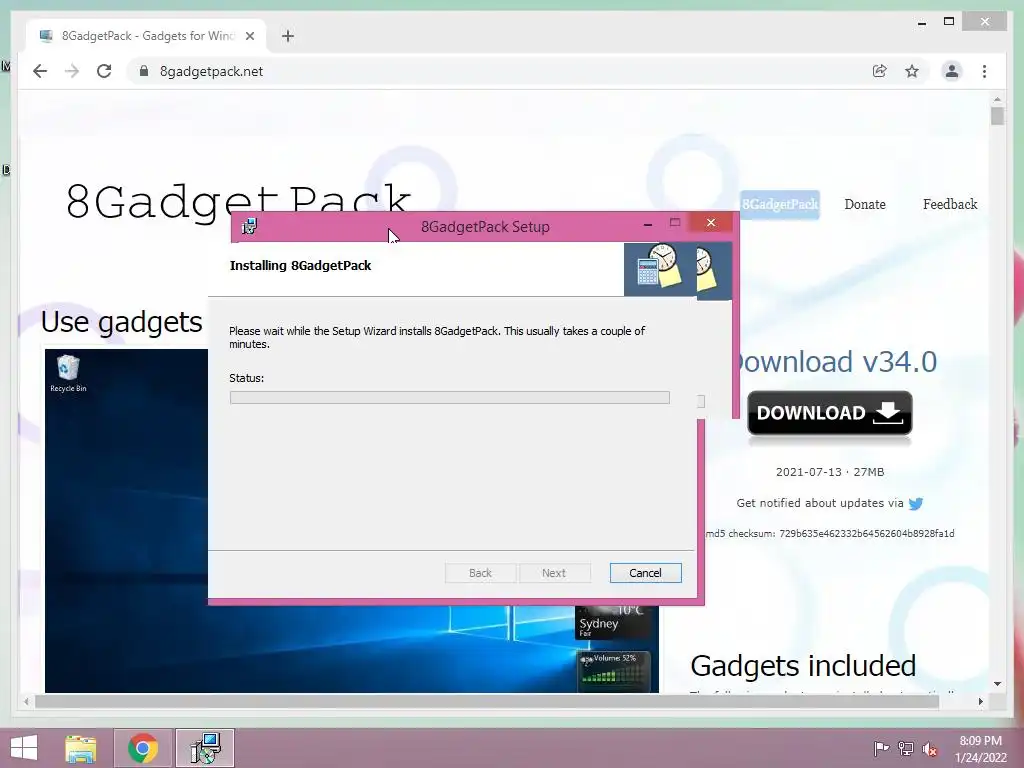
Task: Click the horizontal scrollbar left arrow
Action: point(26,701)
